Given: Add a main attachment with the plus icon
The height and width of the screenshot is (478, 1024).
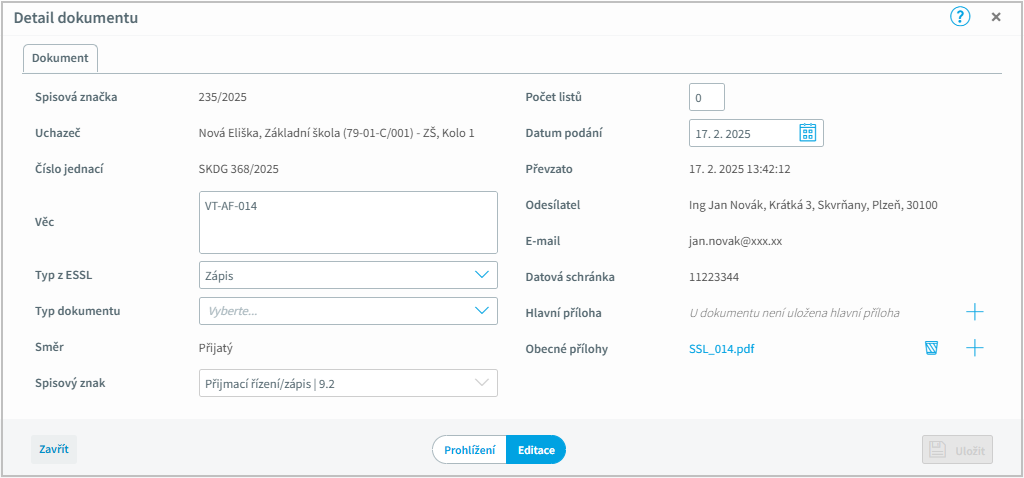Looking at the screenshot, I should coord(974,312).
